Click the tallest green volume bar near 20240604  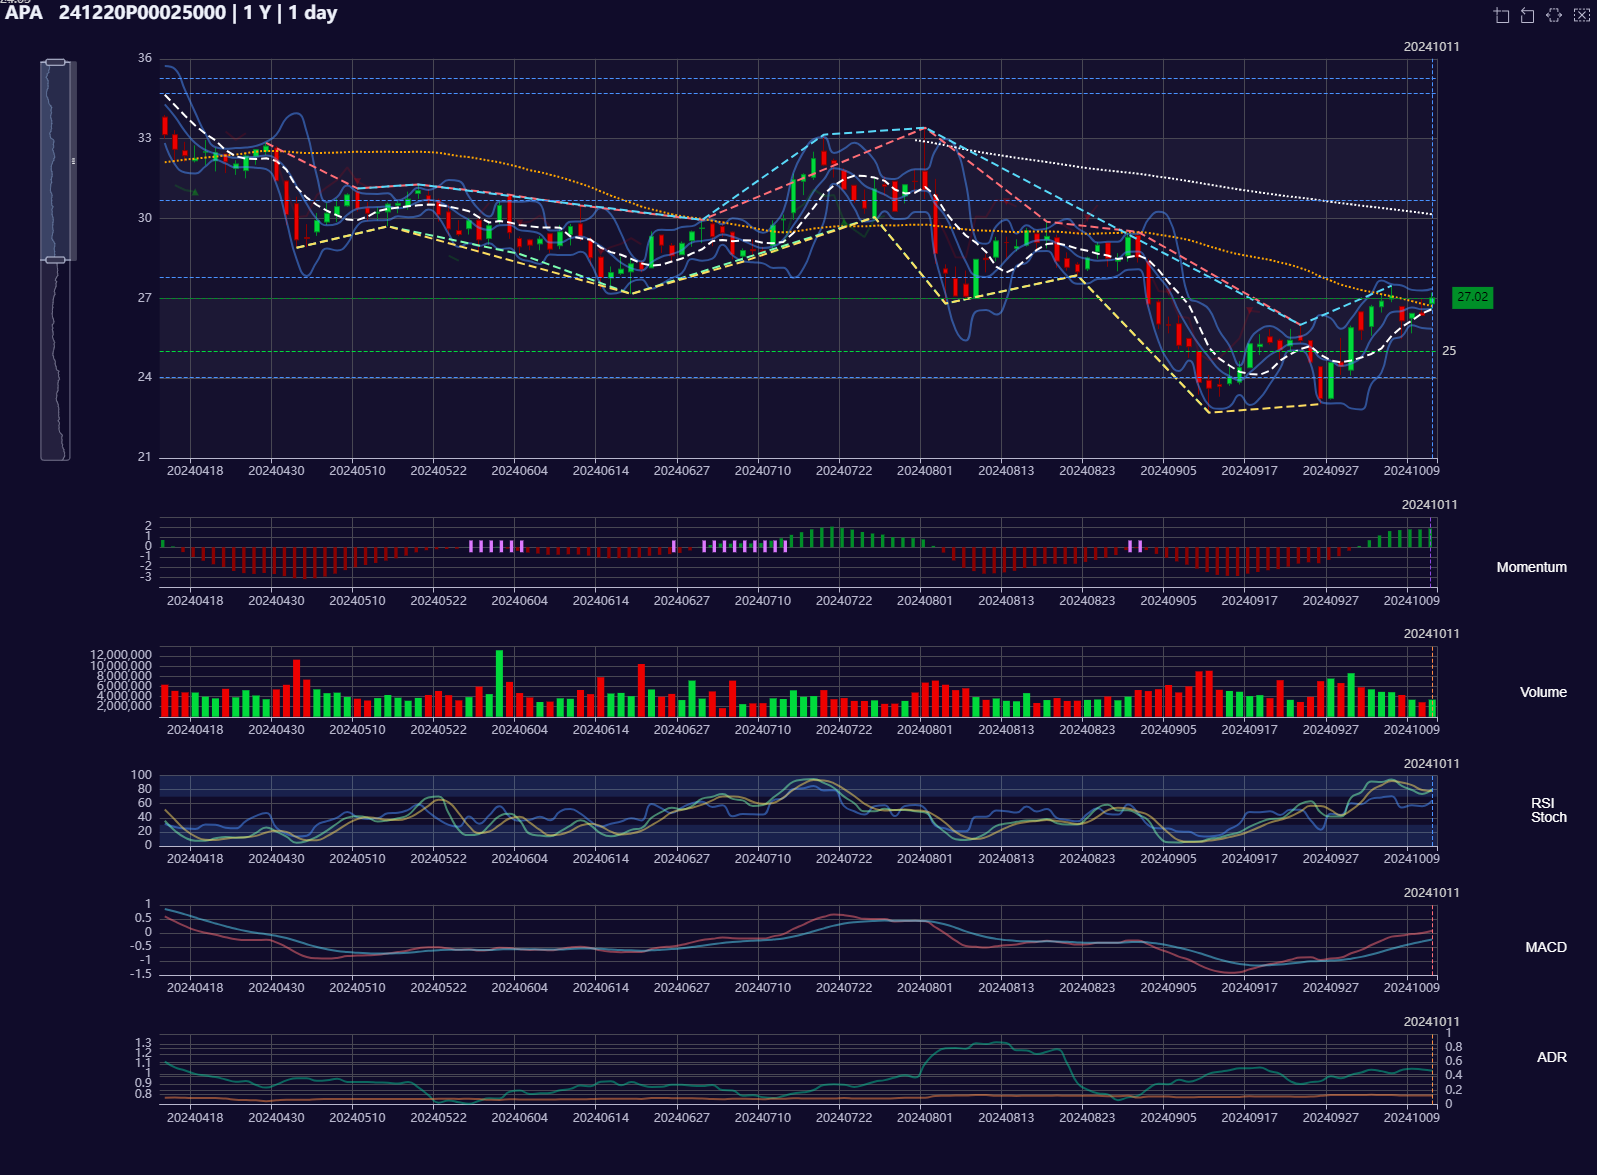[x=499, y=682]
